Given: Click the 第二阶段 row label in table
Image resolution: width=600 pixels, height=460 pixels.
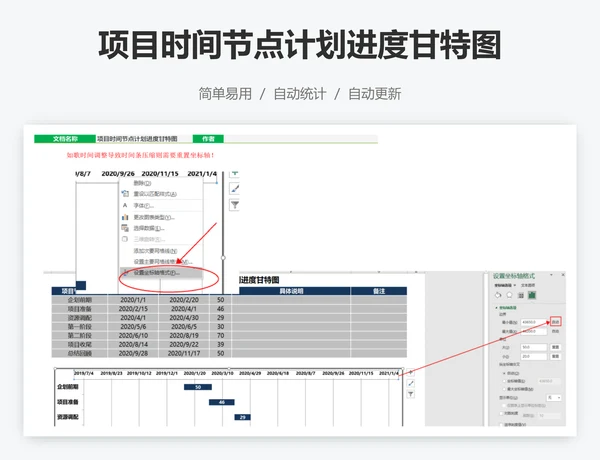Looking at the screenshot, I should pyautogui.click(x=80, y=335).
